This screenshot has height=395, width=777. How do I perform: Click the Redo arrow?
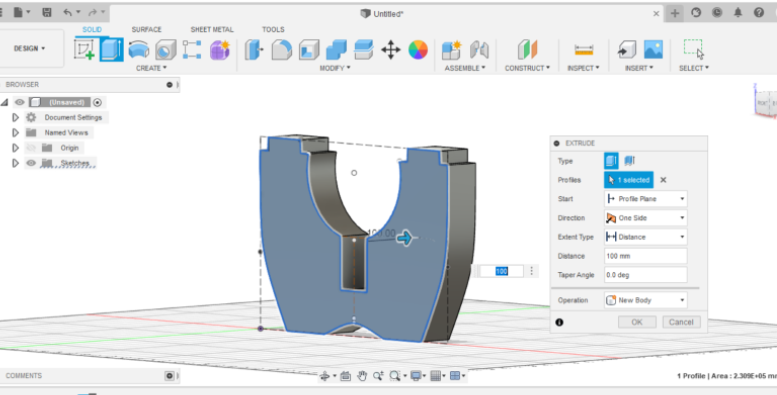point(92,13)
